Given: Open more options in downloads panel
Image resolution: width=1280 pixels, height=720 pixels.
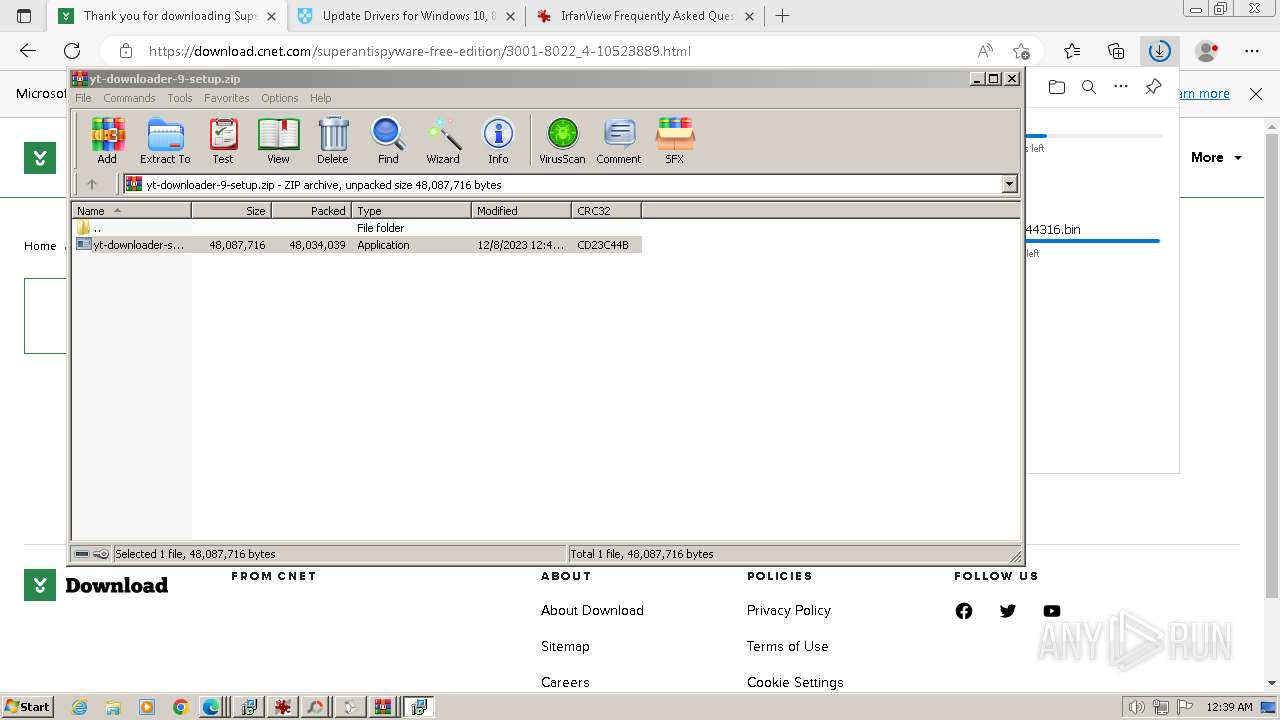Looking at the screenshot, I should pos(1121,87).
